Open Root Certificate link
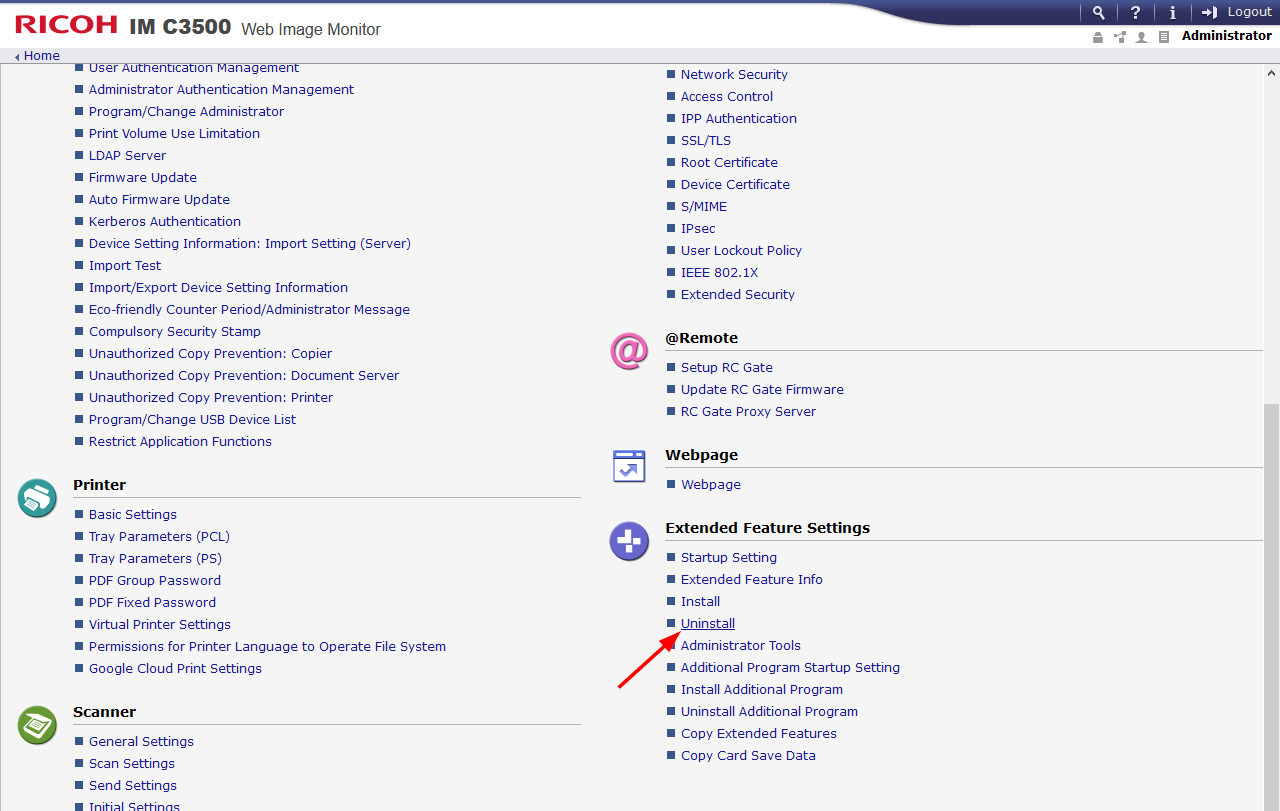The image size is (1280, 811). pyautogui.click(x=729, y=163)
